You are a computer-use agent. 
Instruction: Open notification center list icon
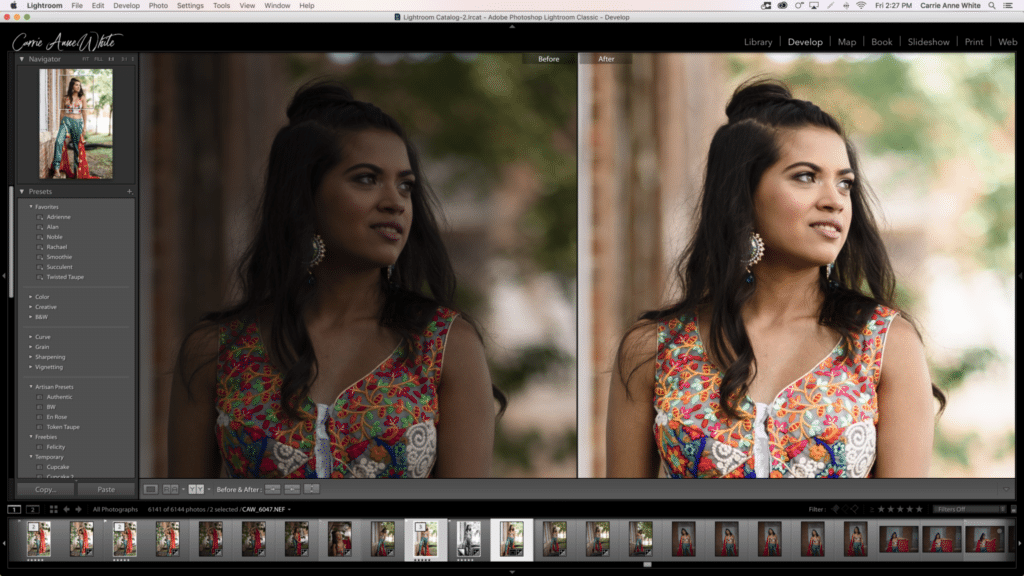pyautogui.click(x=1008, y=5)
